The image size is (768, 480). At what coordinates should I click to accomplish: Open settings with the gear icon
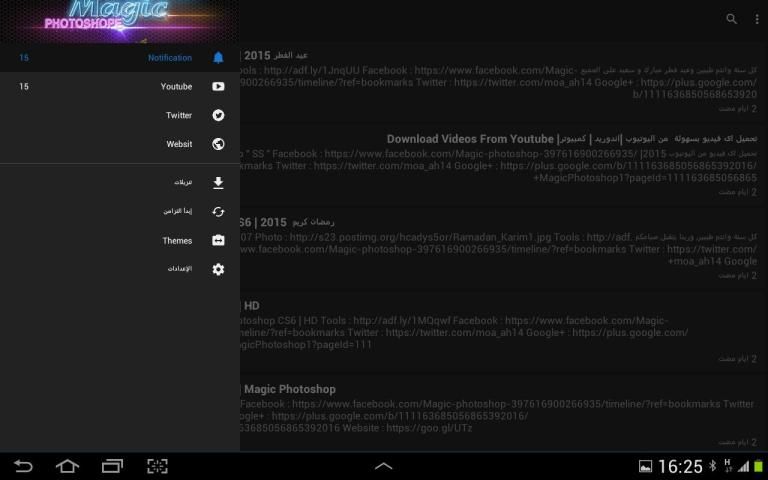tap(218, 269)
